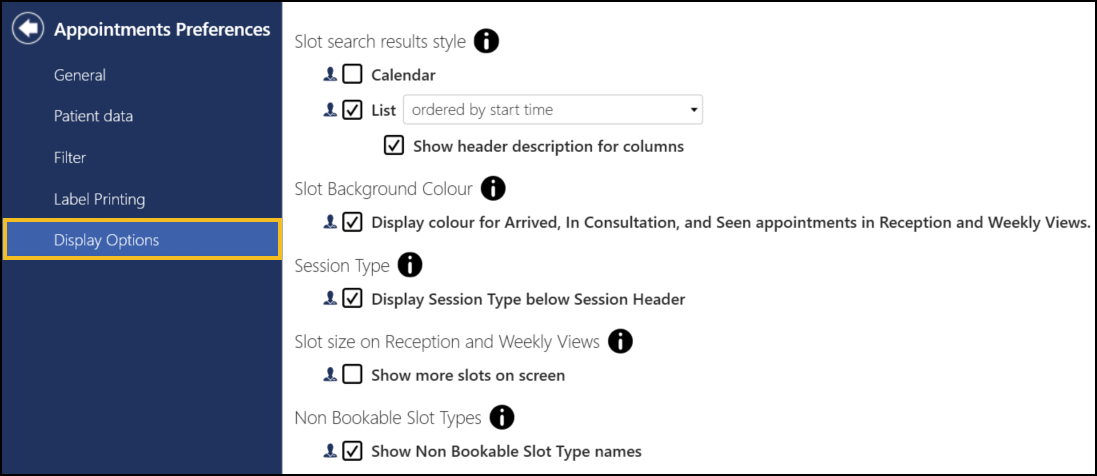Enable the Calendar results style checkbox

[x=352, y=74]
